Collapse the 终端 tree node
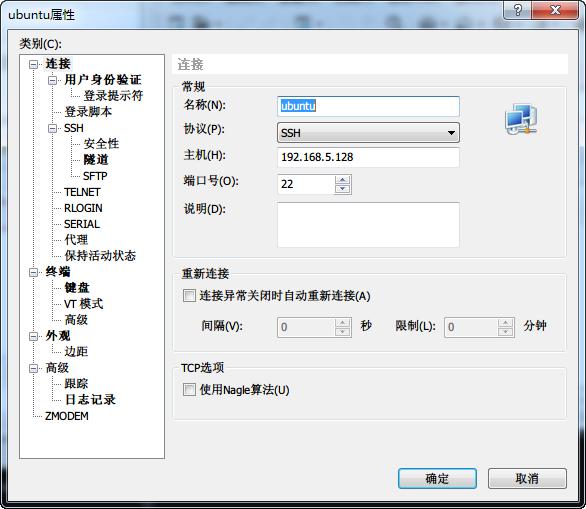The image size is (586, 509). click(34, 272)
